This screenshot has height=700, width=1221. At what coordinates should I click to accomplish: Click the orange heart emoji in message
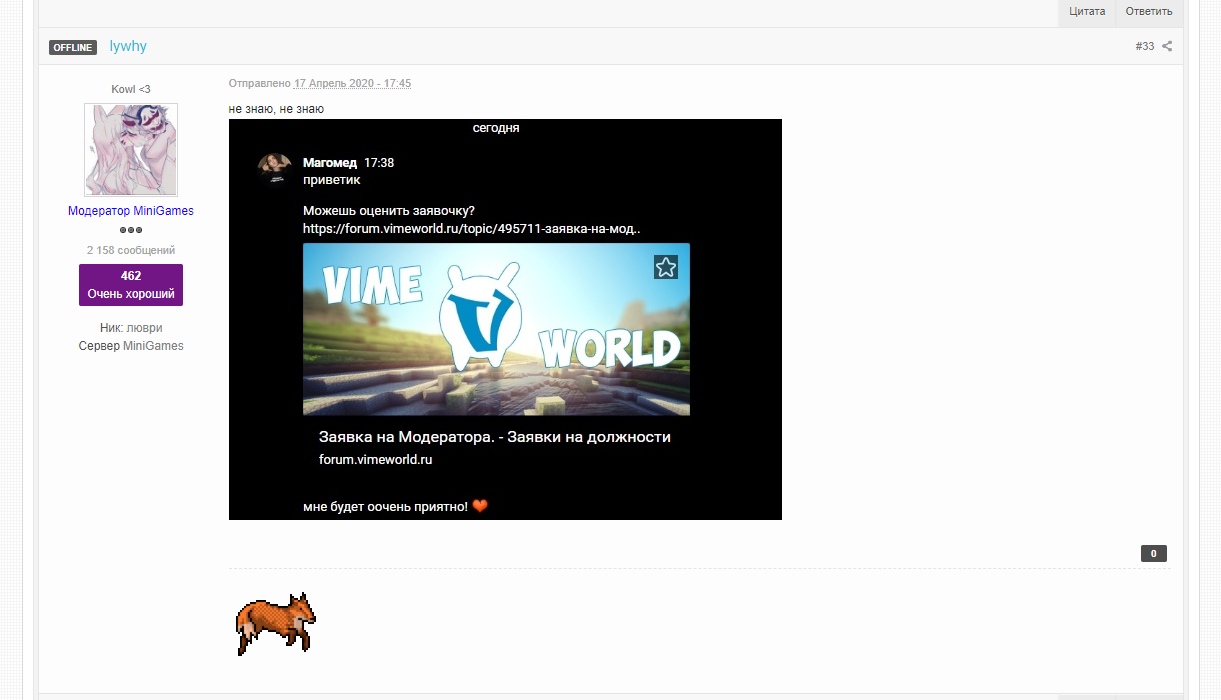(x=480, y=506)
